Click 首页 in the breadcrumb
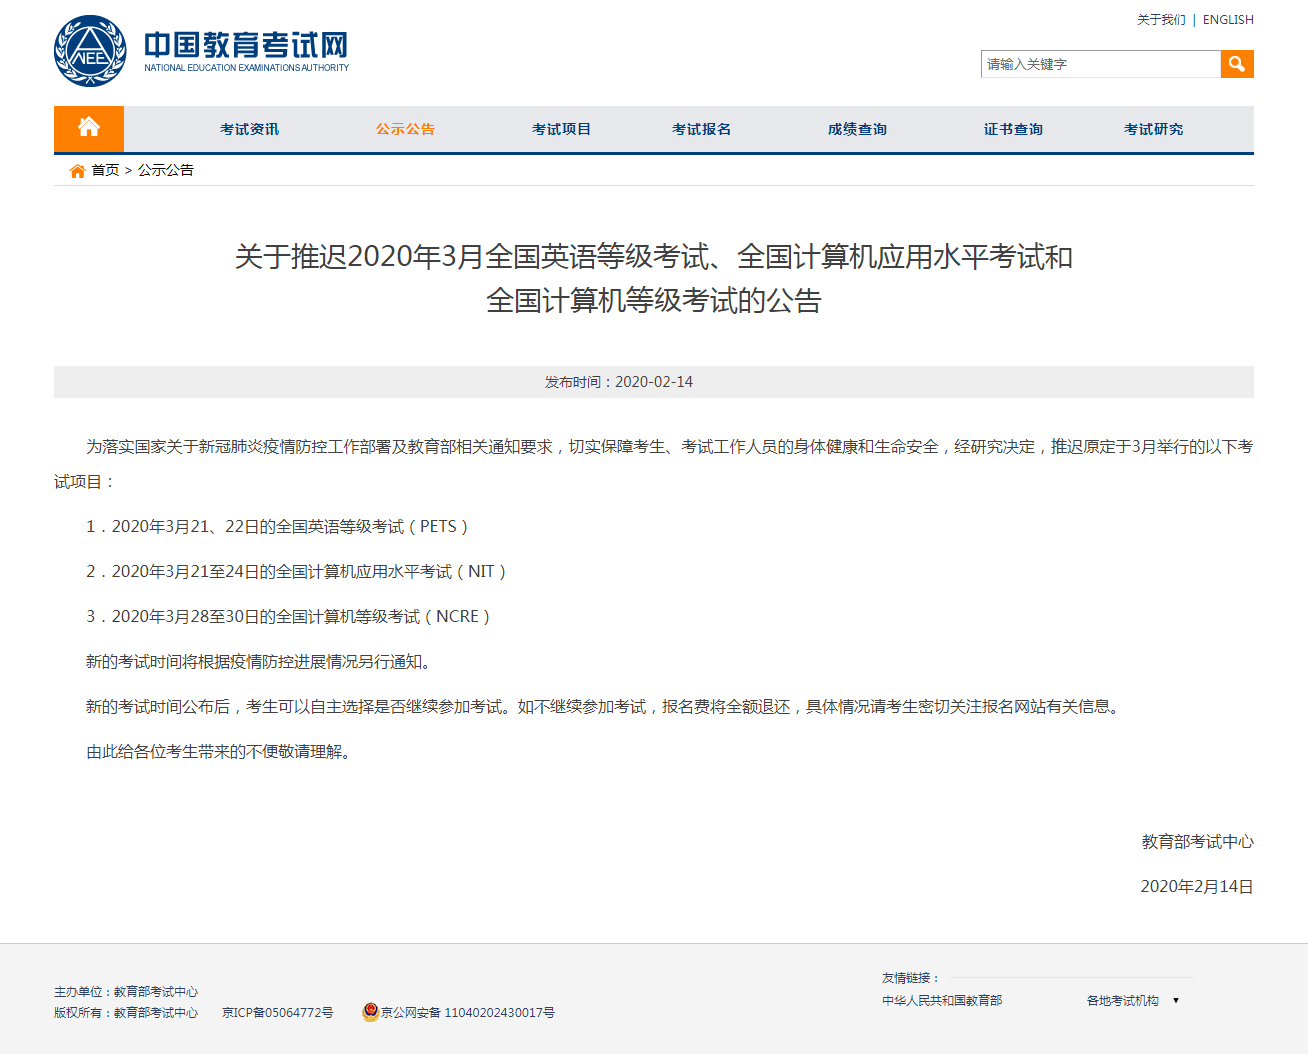 pos(105,170)
